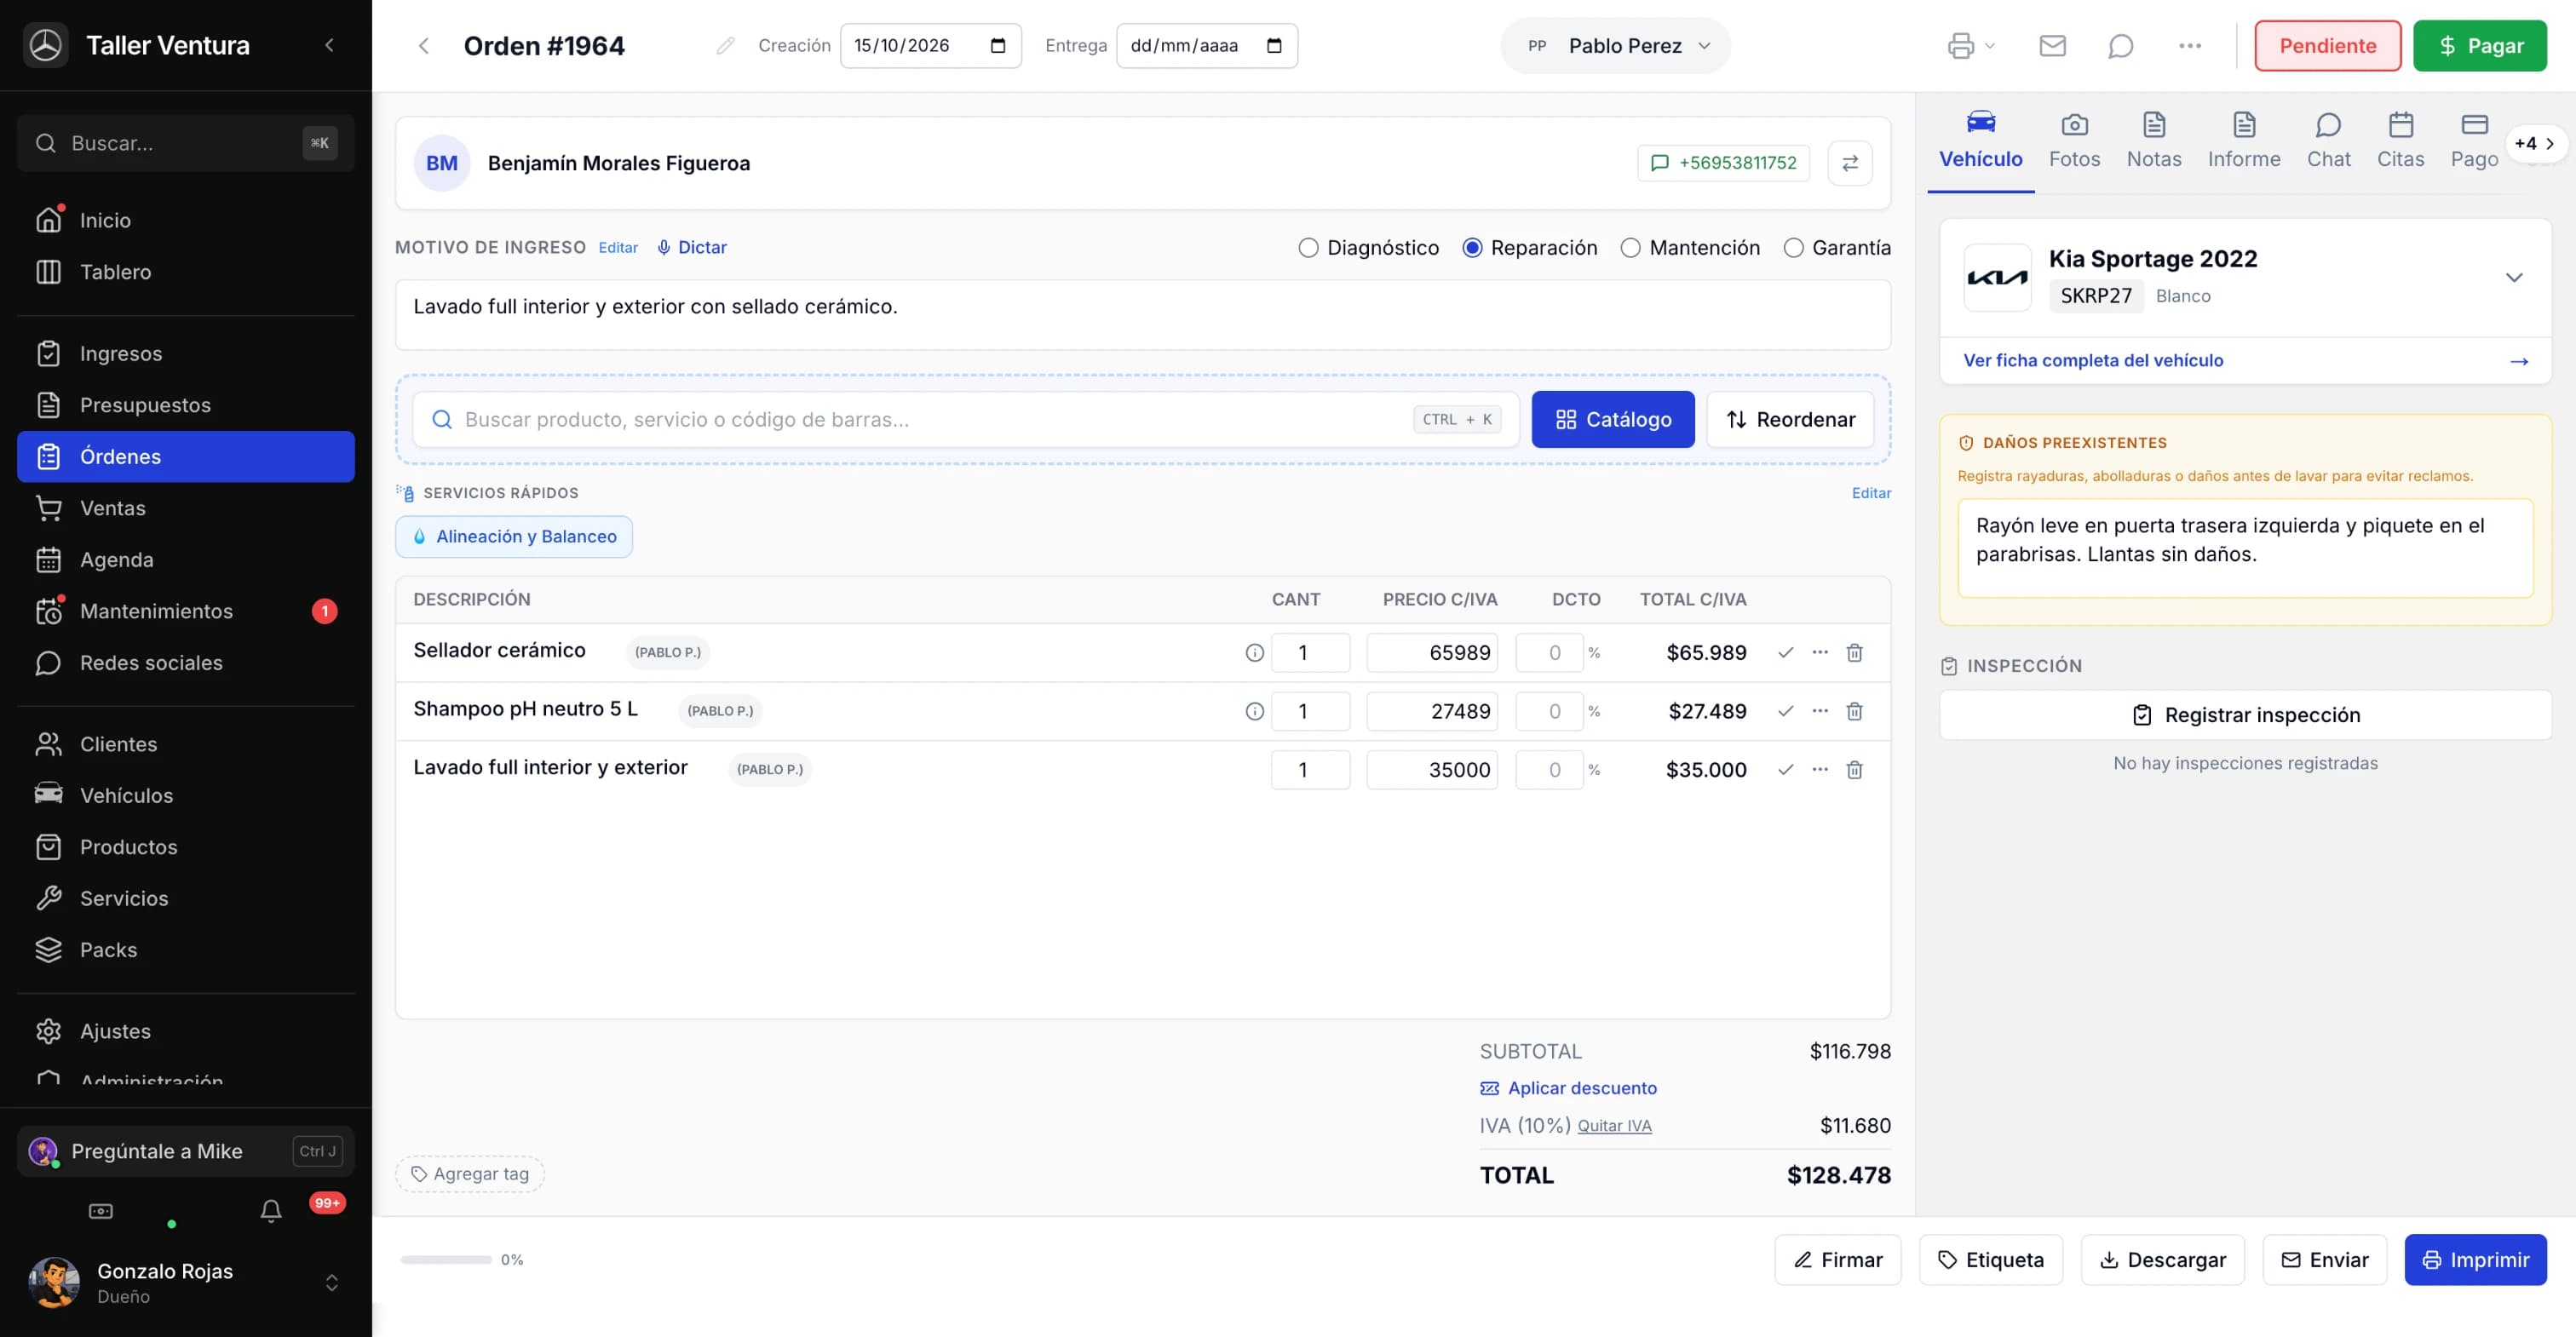The height and width of the screenshot is (1337, 2576).
Task: Open Mantenimientos in the sidebar
Action: 186,611
